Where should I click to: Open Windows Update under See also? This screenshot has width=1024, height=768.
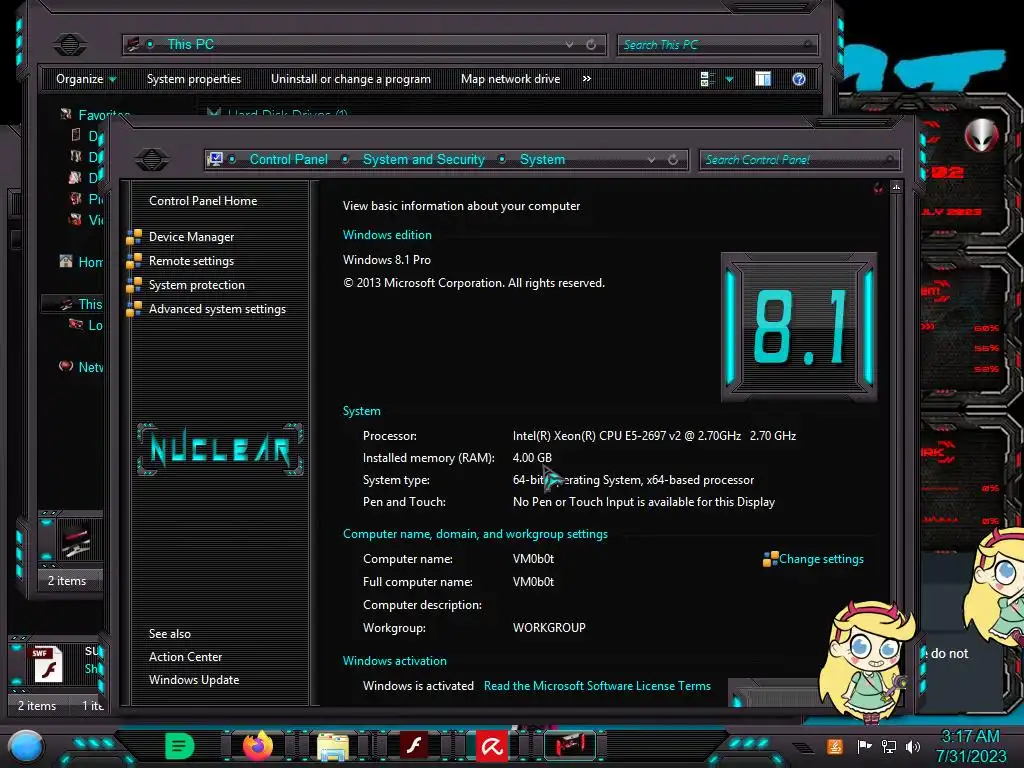[x=193, y=680]
